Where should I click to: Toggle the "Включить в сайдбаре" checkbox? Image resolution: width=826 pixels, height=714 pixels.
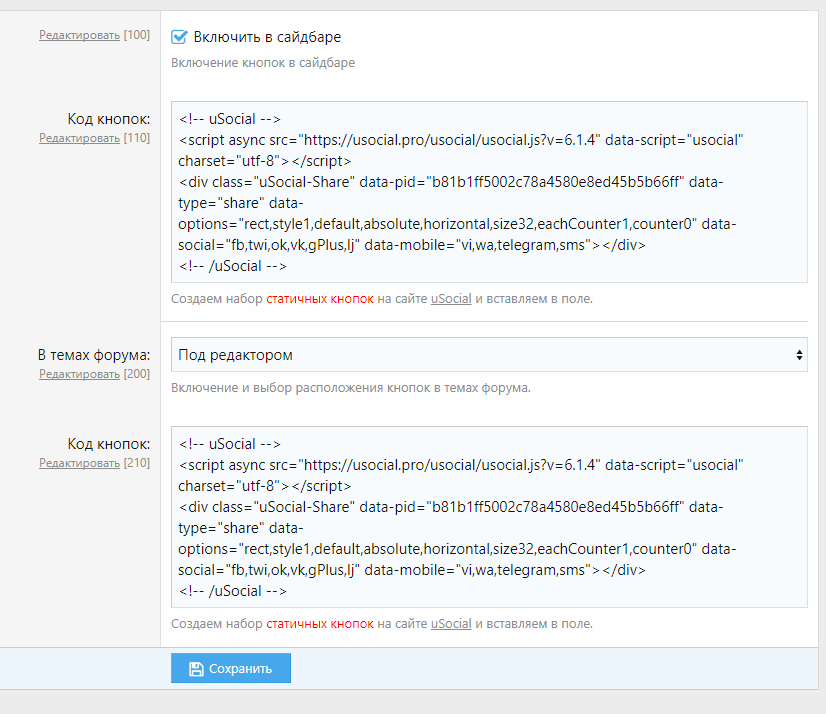click(180, 37)
